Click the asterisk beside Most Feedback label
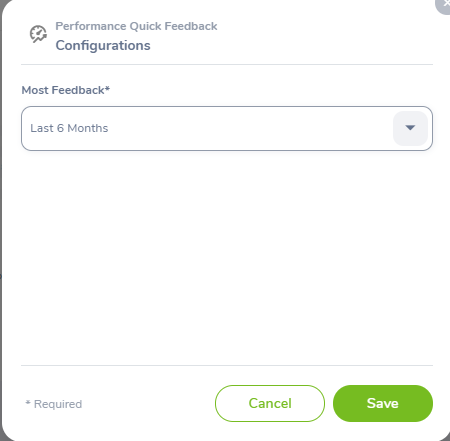Image resolution: width=450 pixels, height=441 pixels. click(107, 88)
